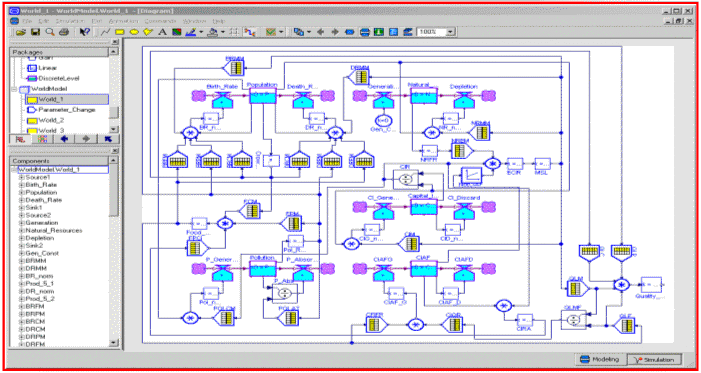Click the What's This help arrow icon
This screenshot has width=701, height=373.
(85, 32)
